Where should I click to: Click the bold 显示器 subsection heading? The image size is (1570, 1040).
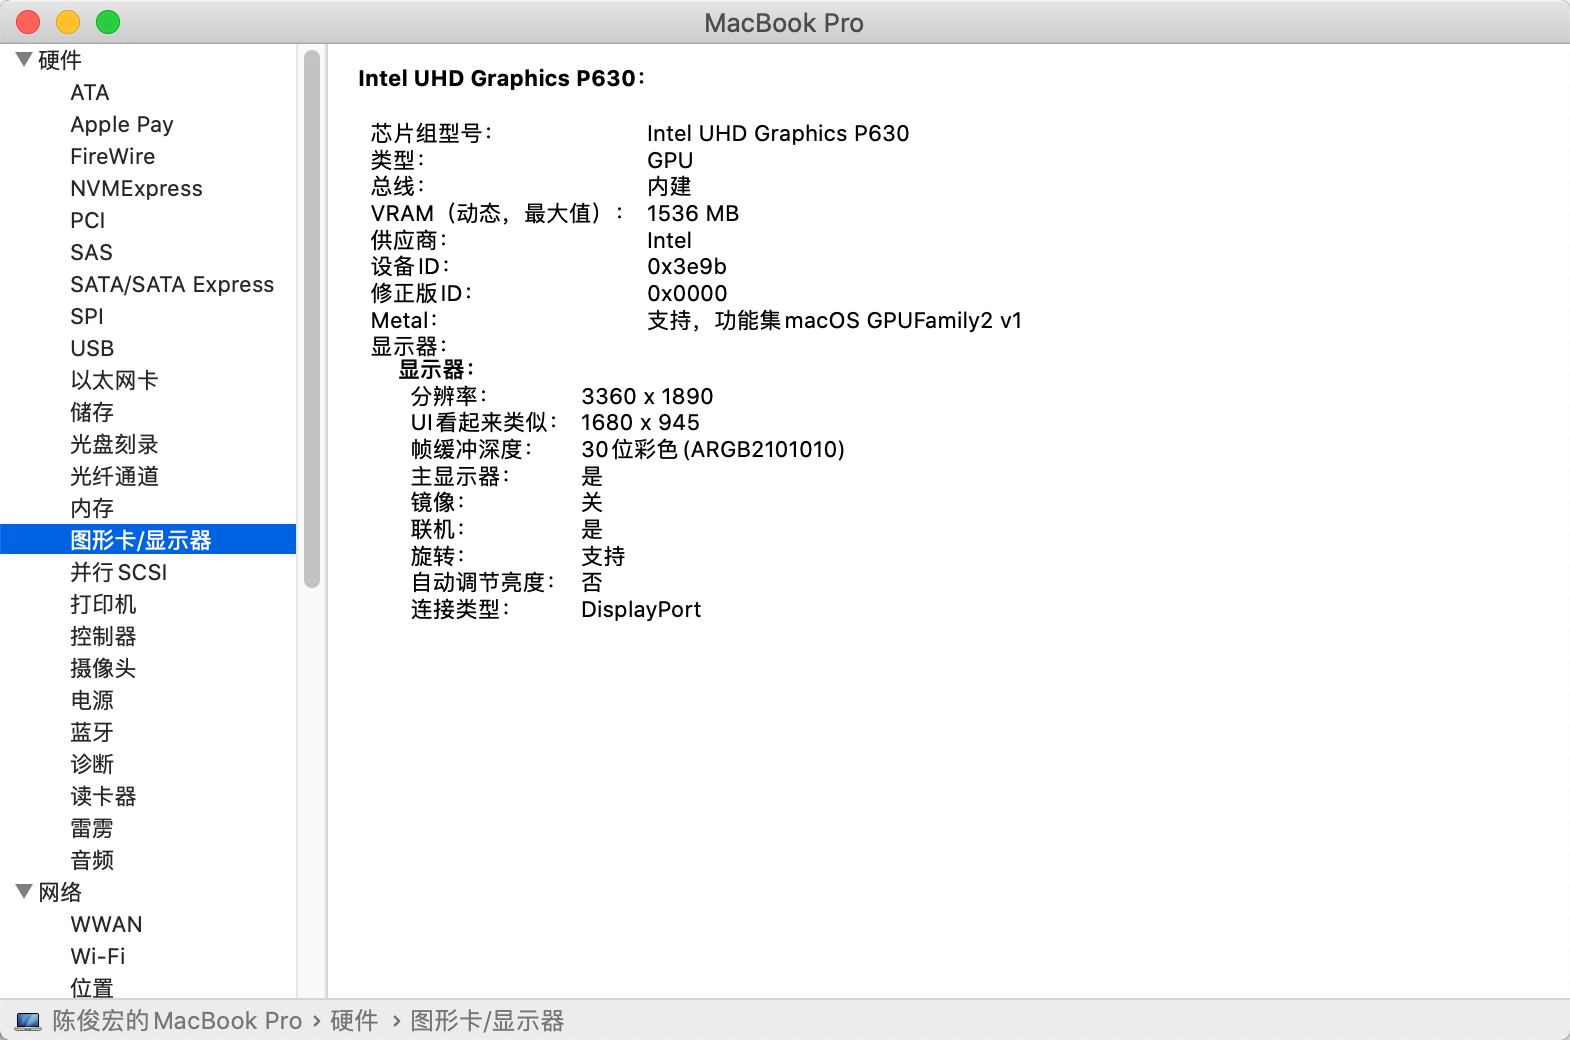click(436, 370)
